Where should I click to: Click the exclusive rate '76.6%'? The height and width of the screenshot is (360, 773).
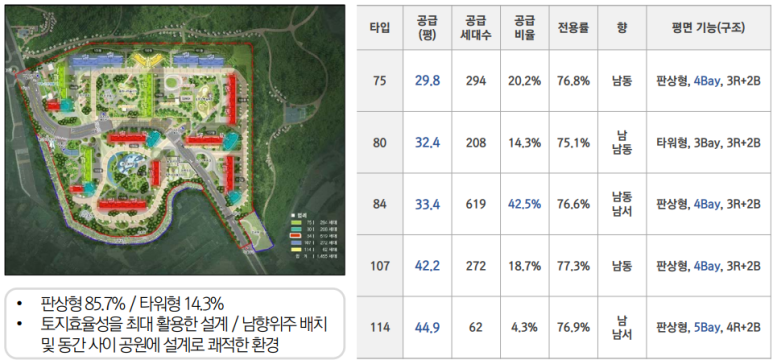[573, 204]
